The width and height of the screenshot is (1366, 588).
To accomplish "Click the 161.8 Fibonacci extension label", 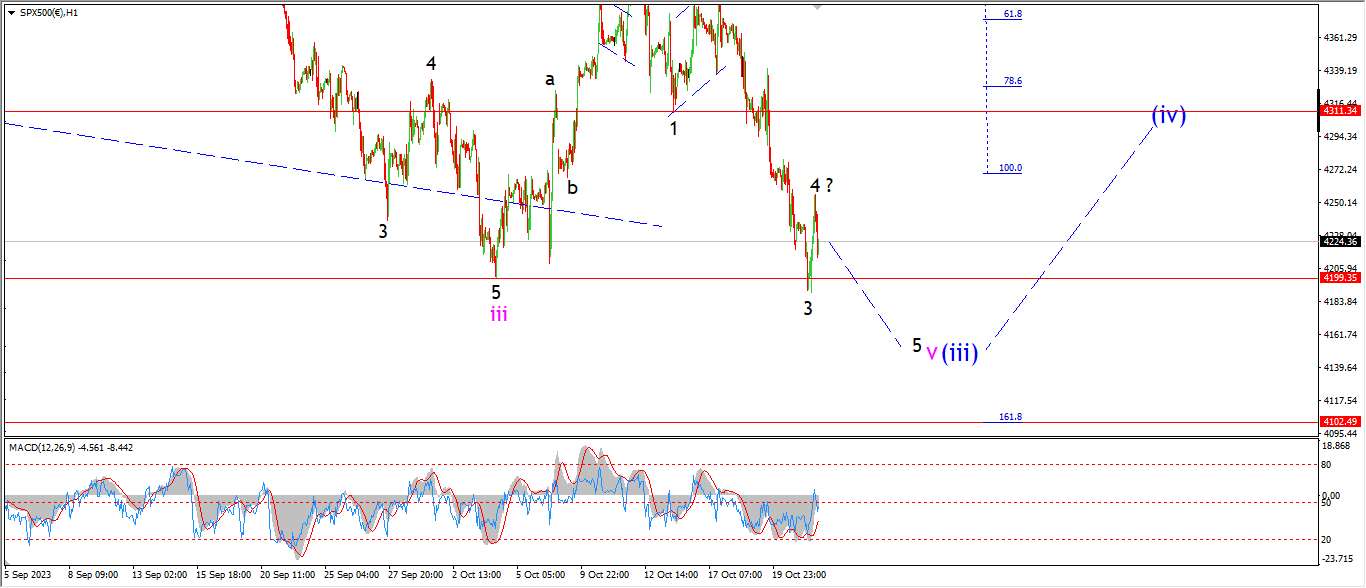I will click(x=1010, y=416).
